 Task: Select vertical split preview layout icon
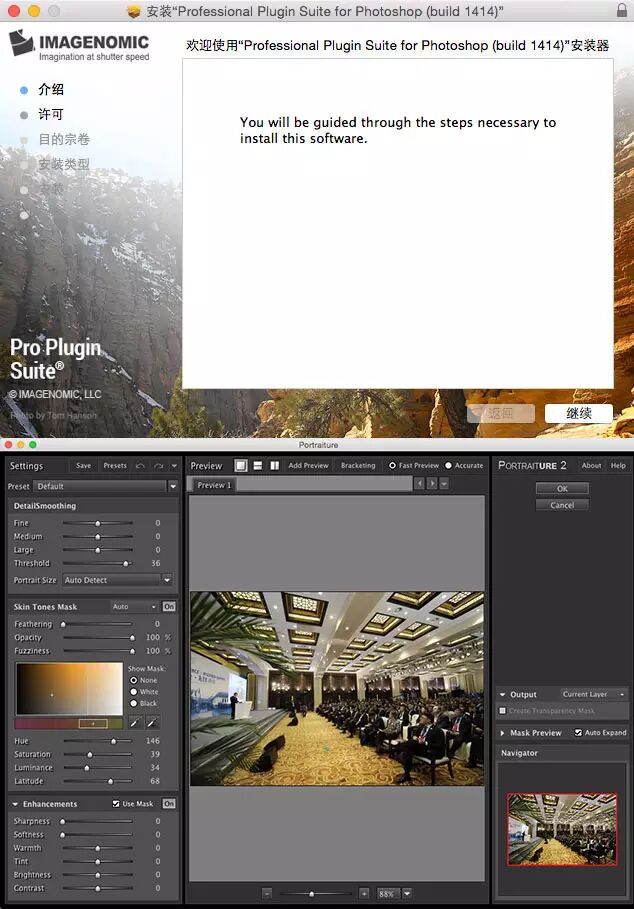(275, 466)
